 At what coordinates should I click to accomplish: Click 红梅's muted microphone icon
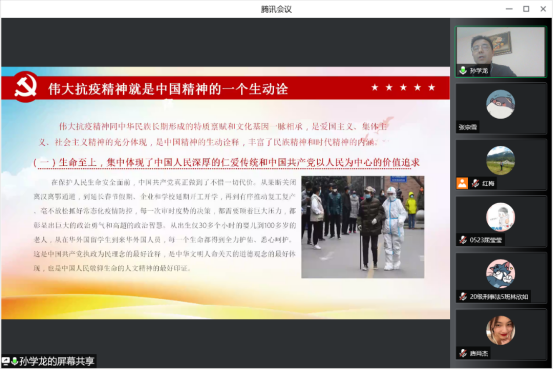coord(475,183)
